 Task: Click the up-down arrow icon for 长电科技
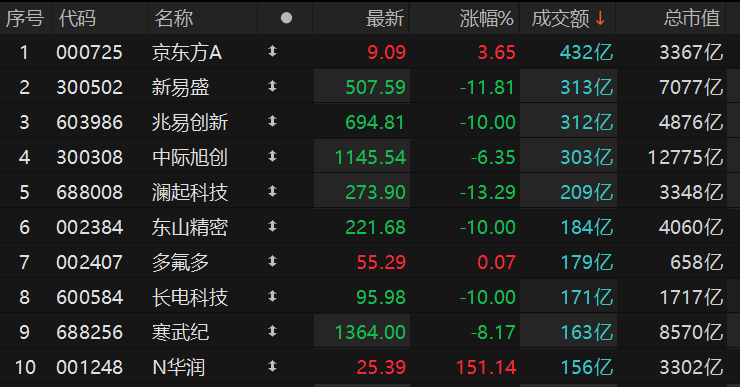click(x=272, y=296)
